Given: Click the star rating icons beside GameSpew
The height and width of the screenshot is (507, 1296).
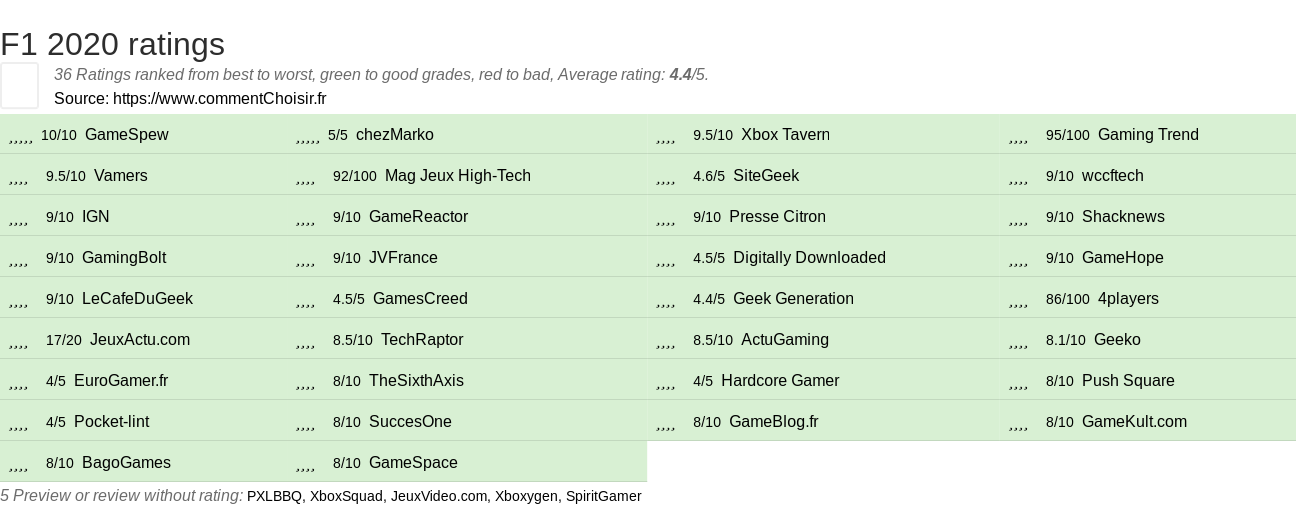Looking at the screenshot, I should click(21, 136).
